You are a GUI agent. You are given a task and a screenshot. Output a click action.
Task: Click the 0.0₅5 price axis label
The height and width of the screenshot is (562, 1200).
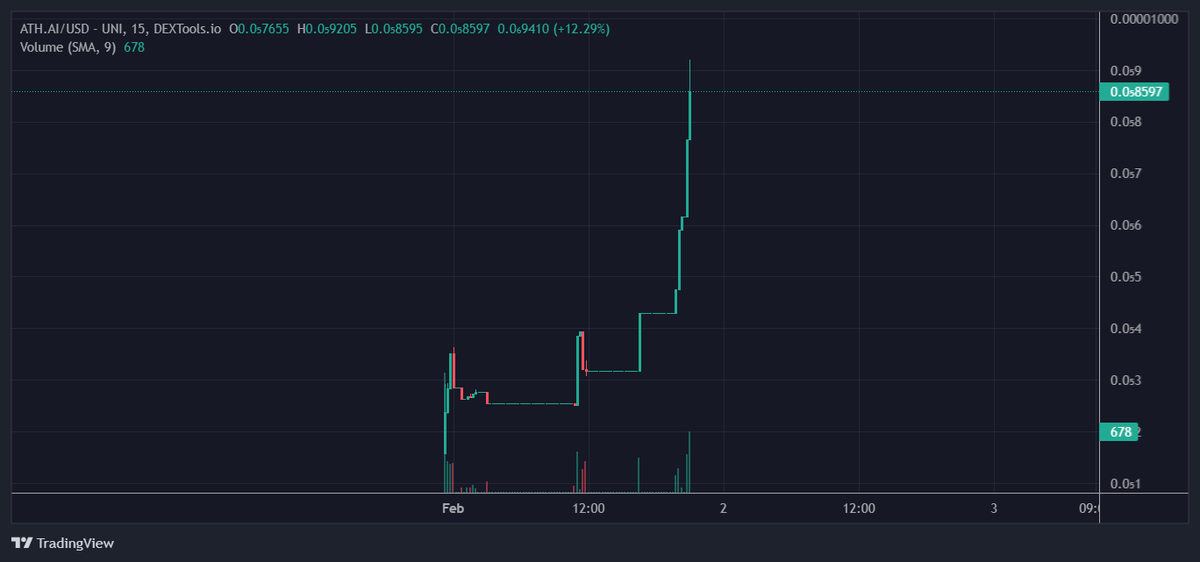pyautogui.click(x=1126, y=277)
